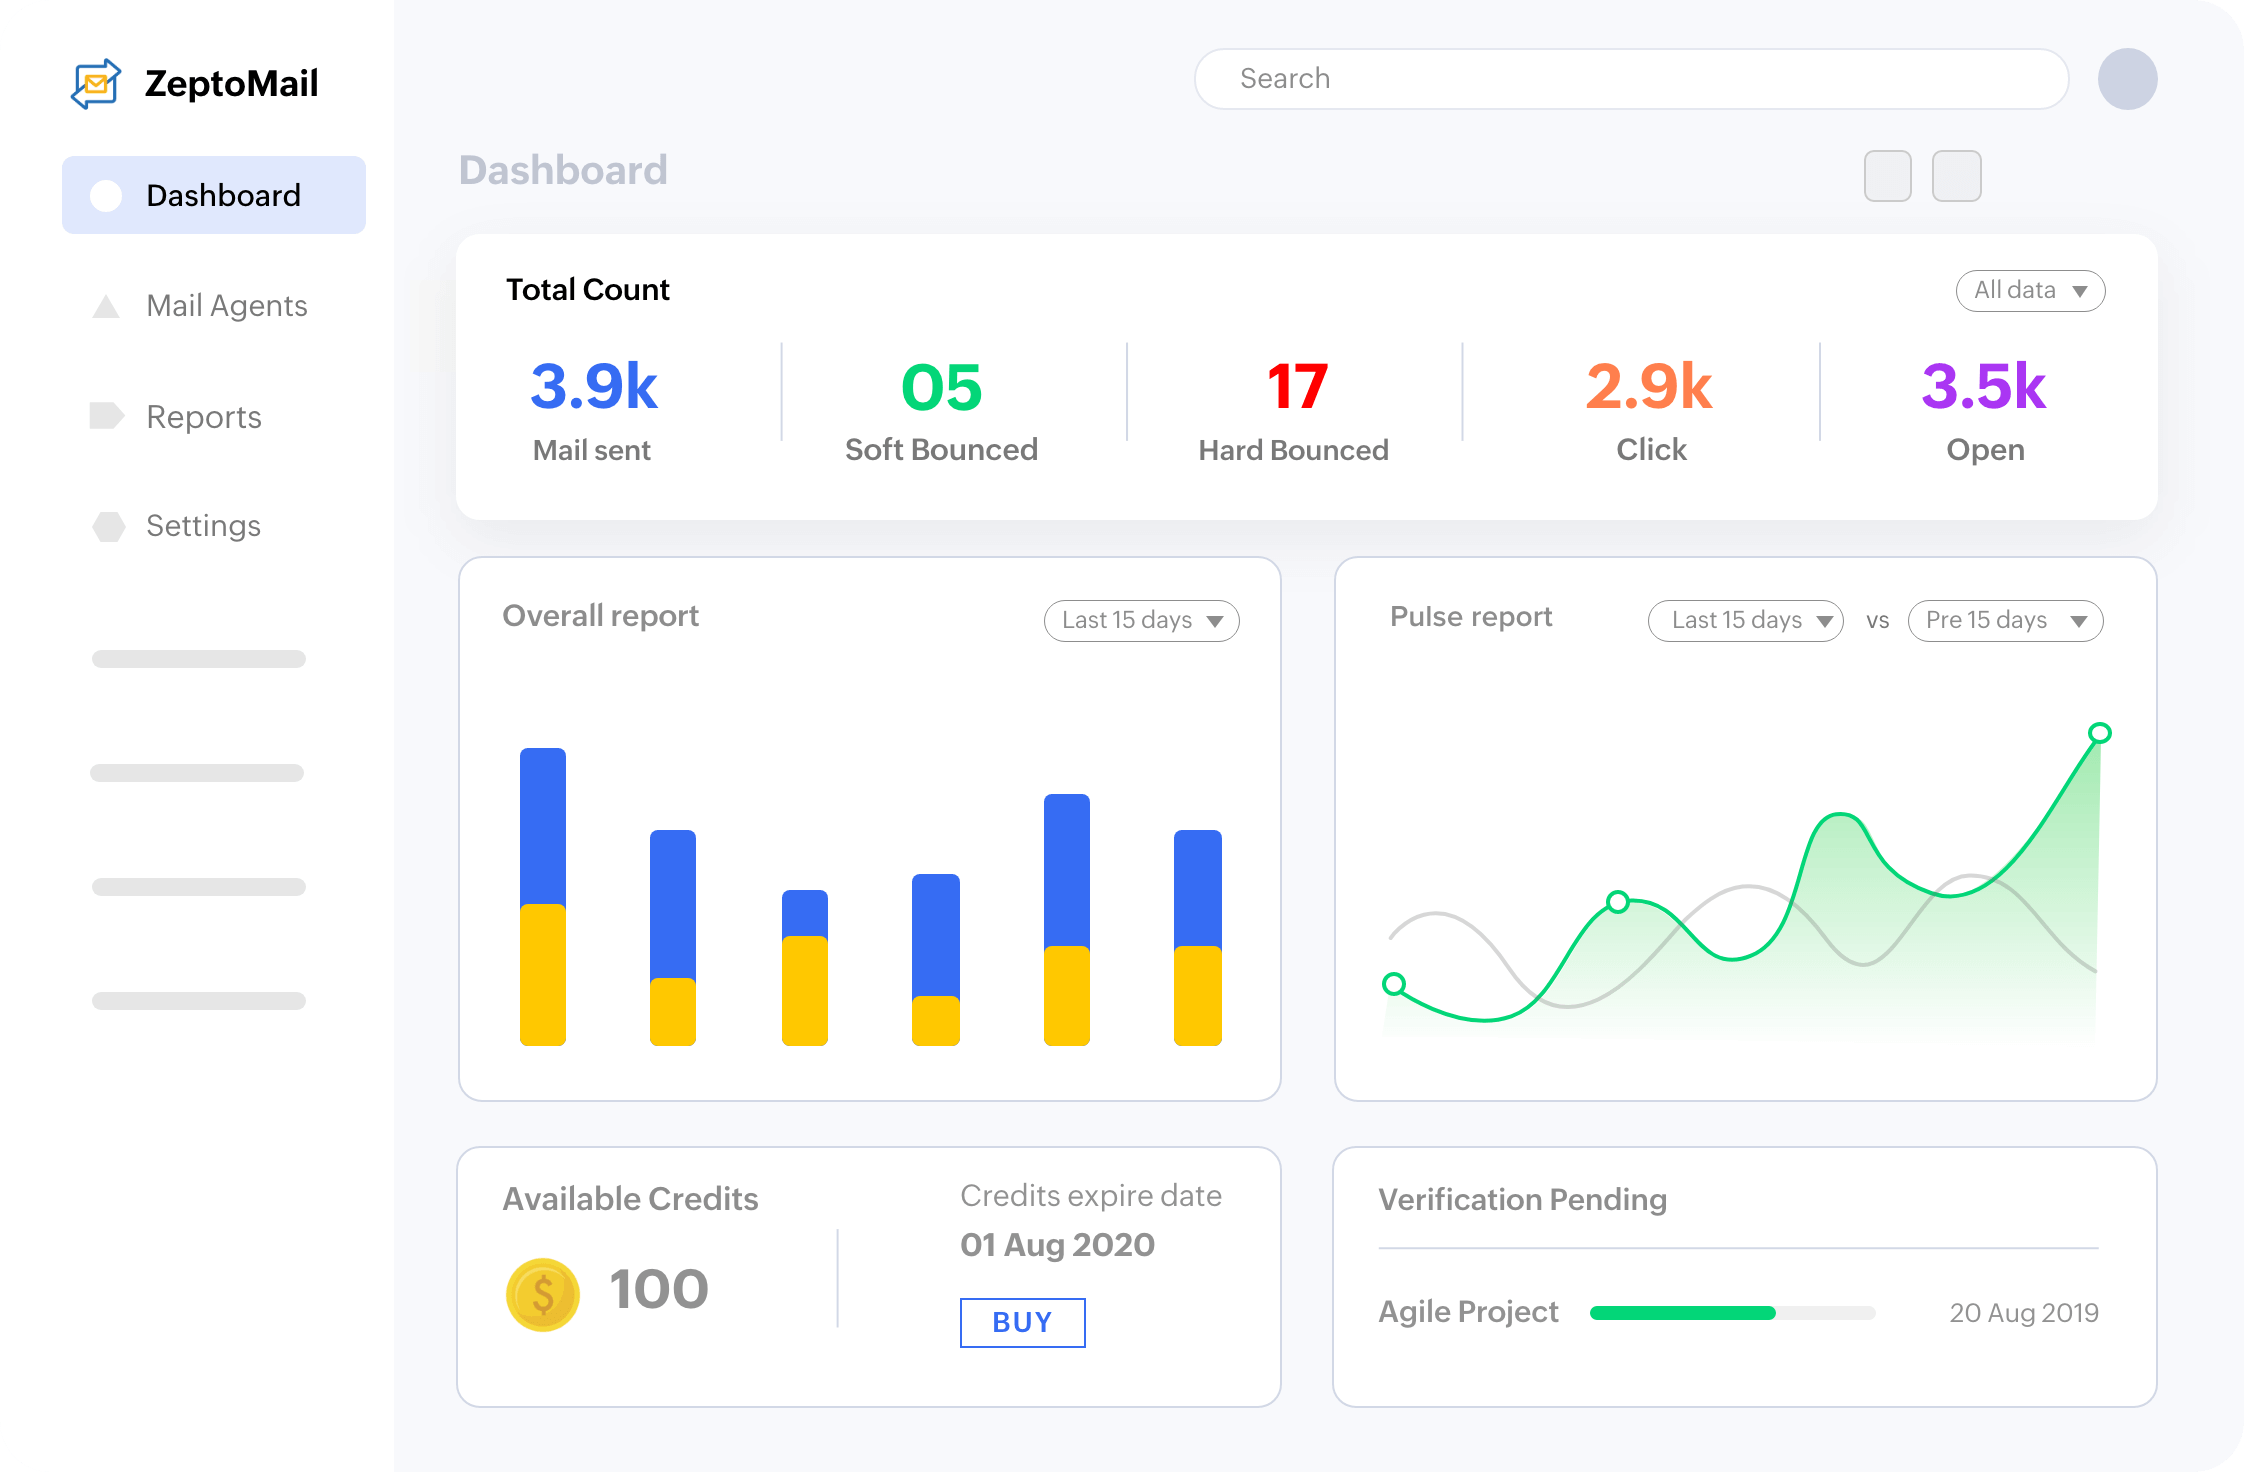Open the Mail Agents menu item
The image size is (2248, 1472).
click(x=226, y=306)
